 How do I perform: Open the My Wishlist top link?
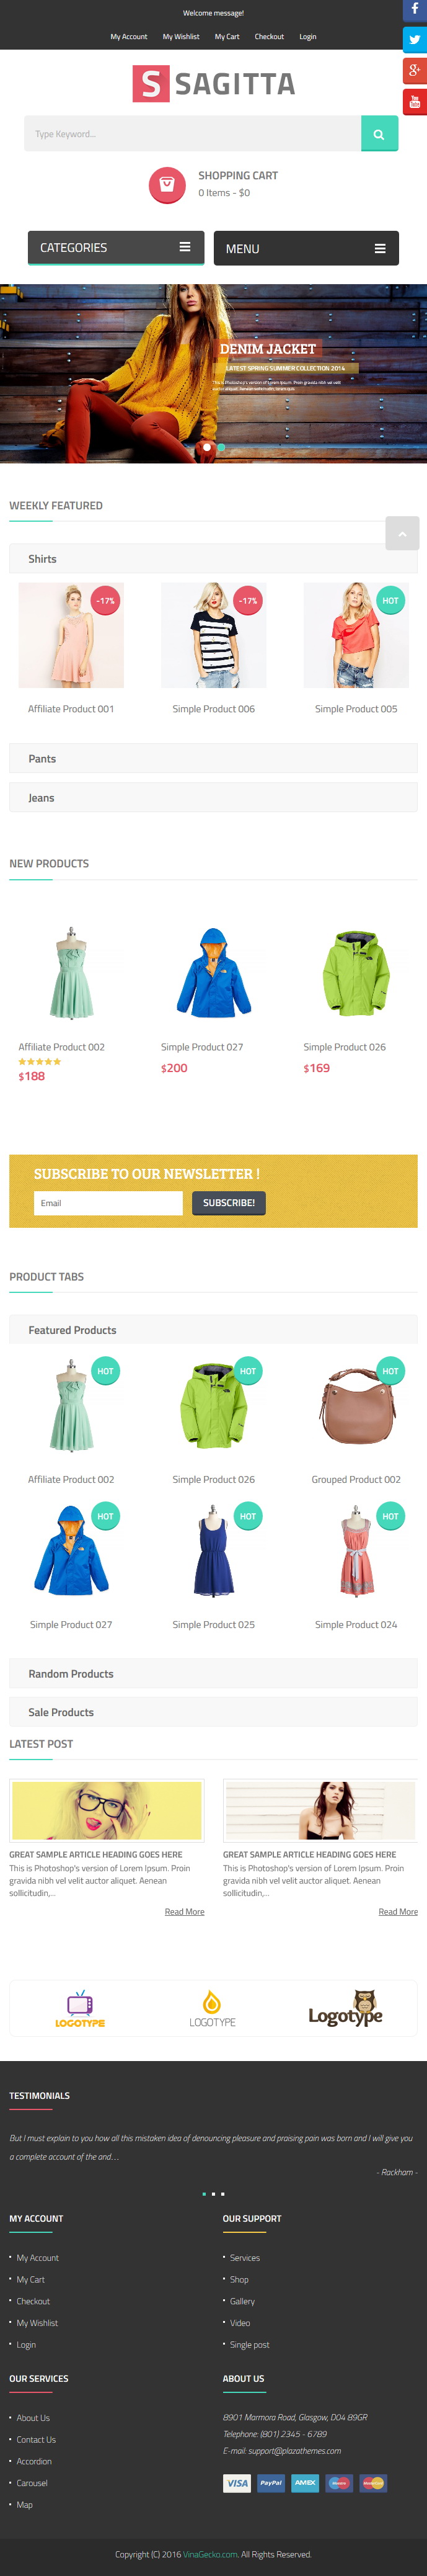coord(181,36)
